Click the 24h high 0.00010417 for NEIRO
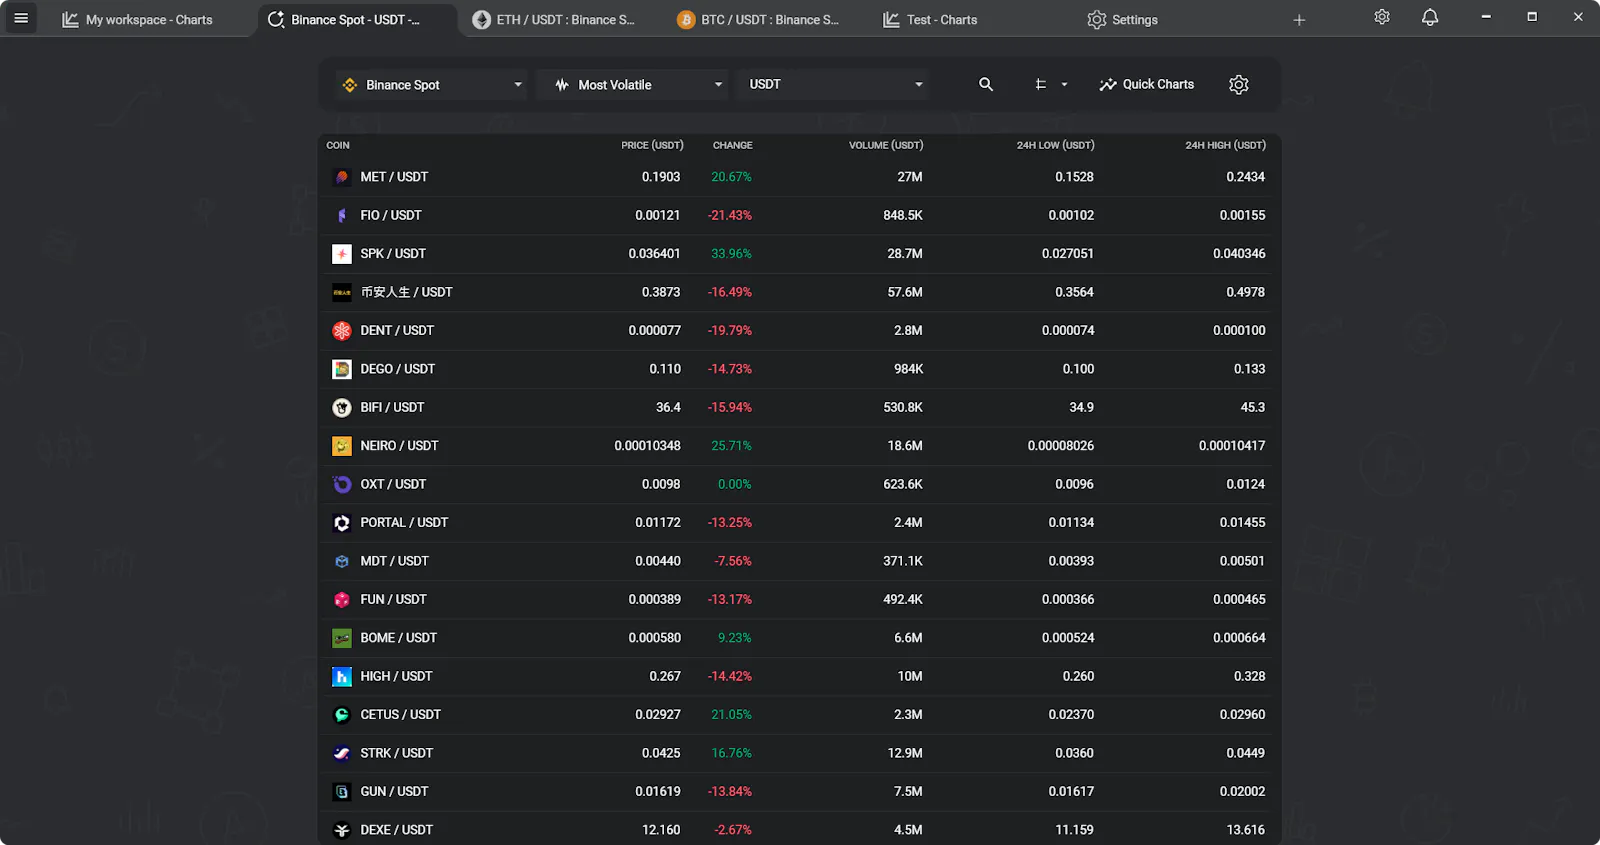Viewport: 1600px width, 845px height. point(1232,446)
